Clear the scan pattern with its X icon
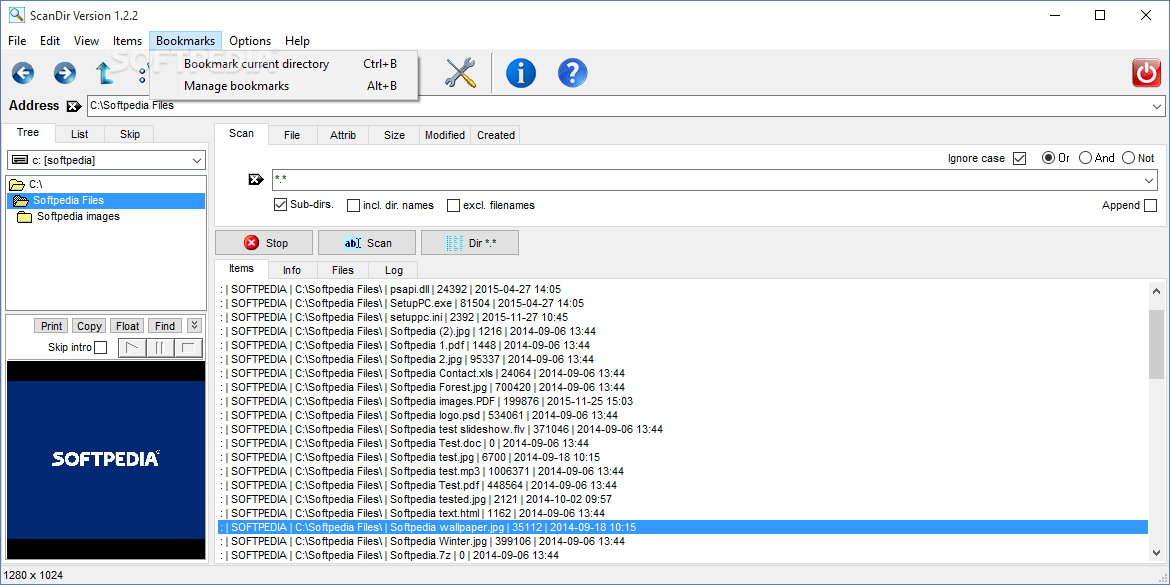 [255, 180]
